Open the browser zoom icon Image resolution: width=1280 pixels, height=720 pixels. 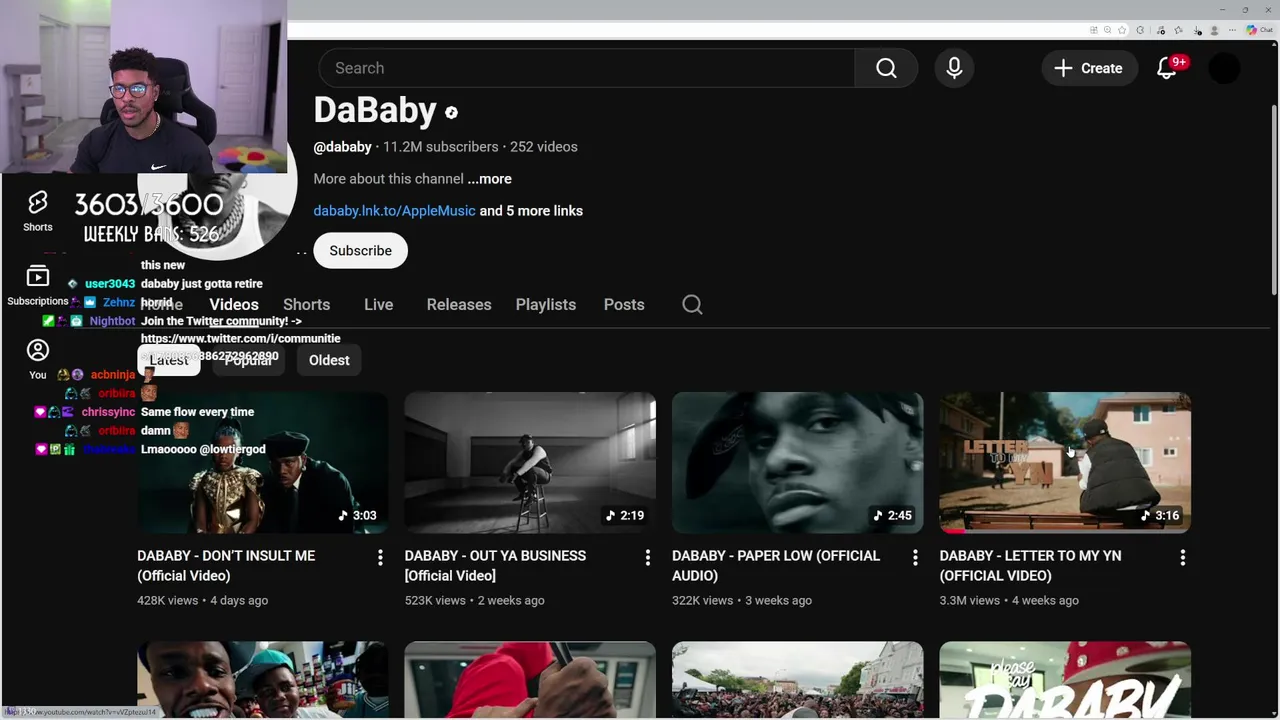[1108, 30]
